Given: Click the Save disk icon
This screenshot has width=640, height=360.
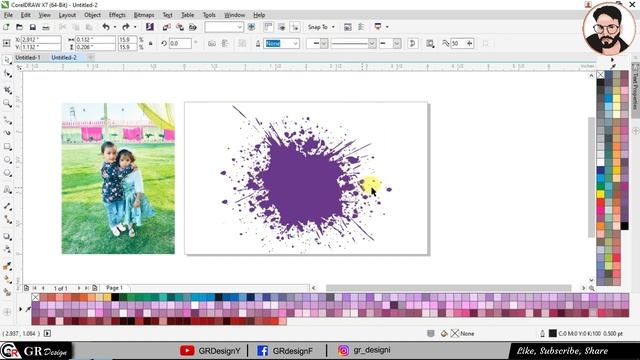Looking at the screenshot, I should click(33, 27).
